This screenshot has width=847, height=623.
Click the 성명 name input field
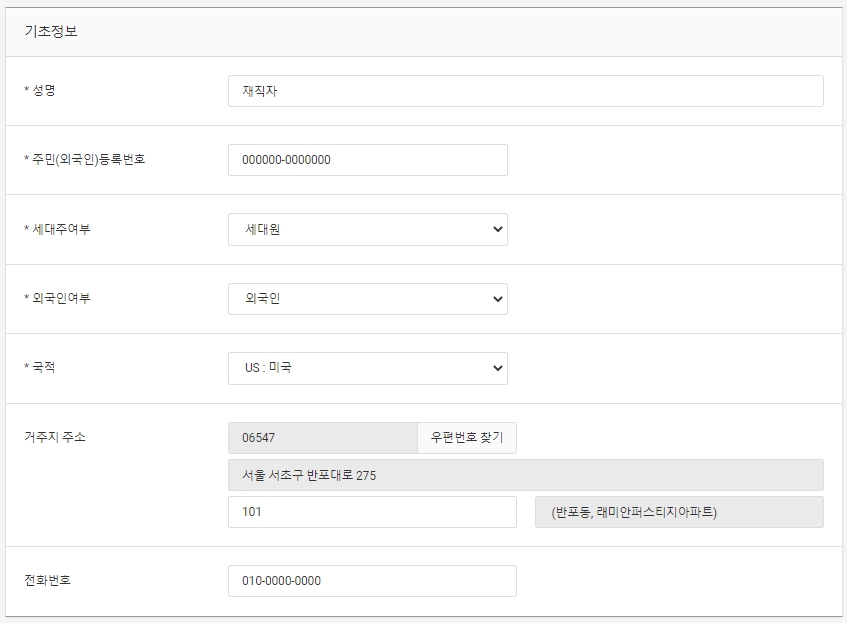[526, 91]
